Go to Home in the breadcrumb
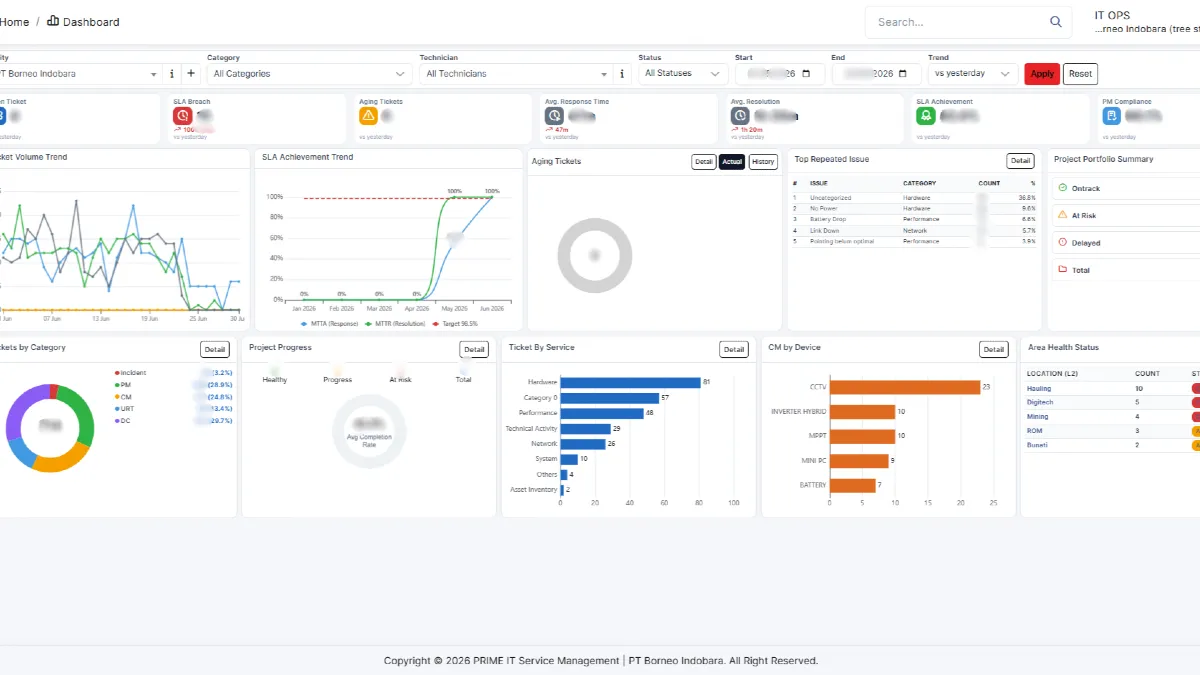This screenshot has width=1200, height=675. pyautogui.click(x=14, y=22)
